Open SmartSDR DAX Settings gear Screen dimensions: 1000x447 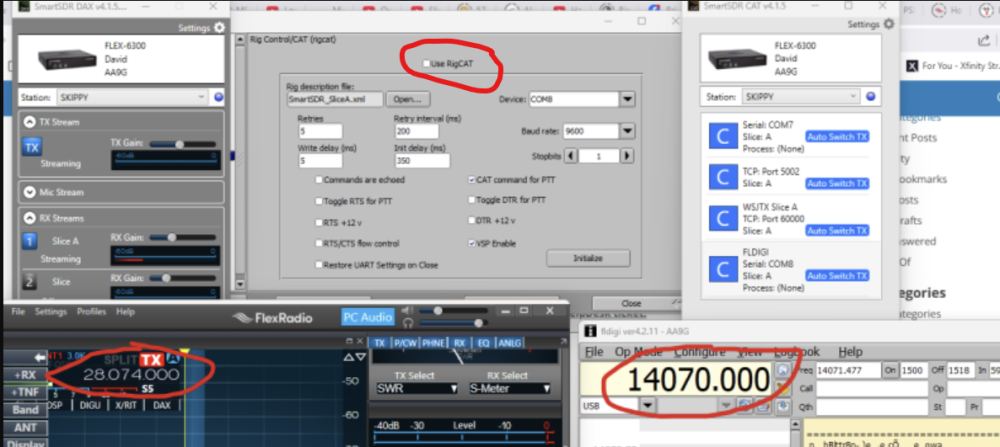219,27
